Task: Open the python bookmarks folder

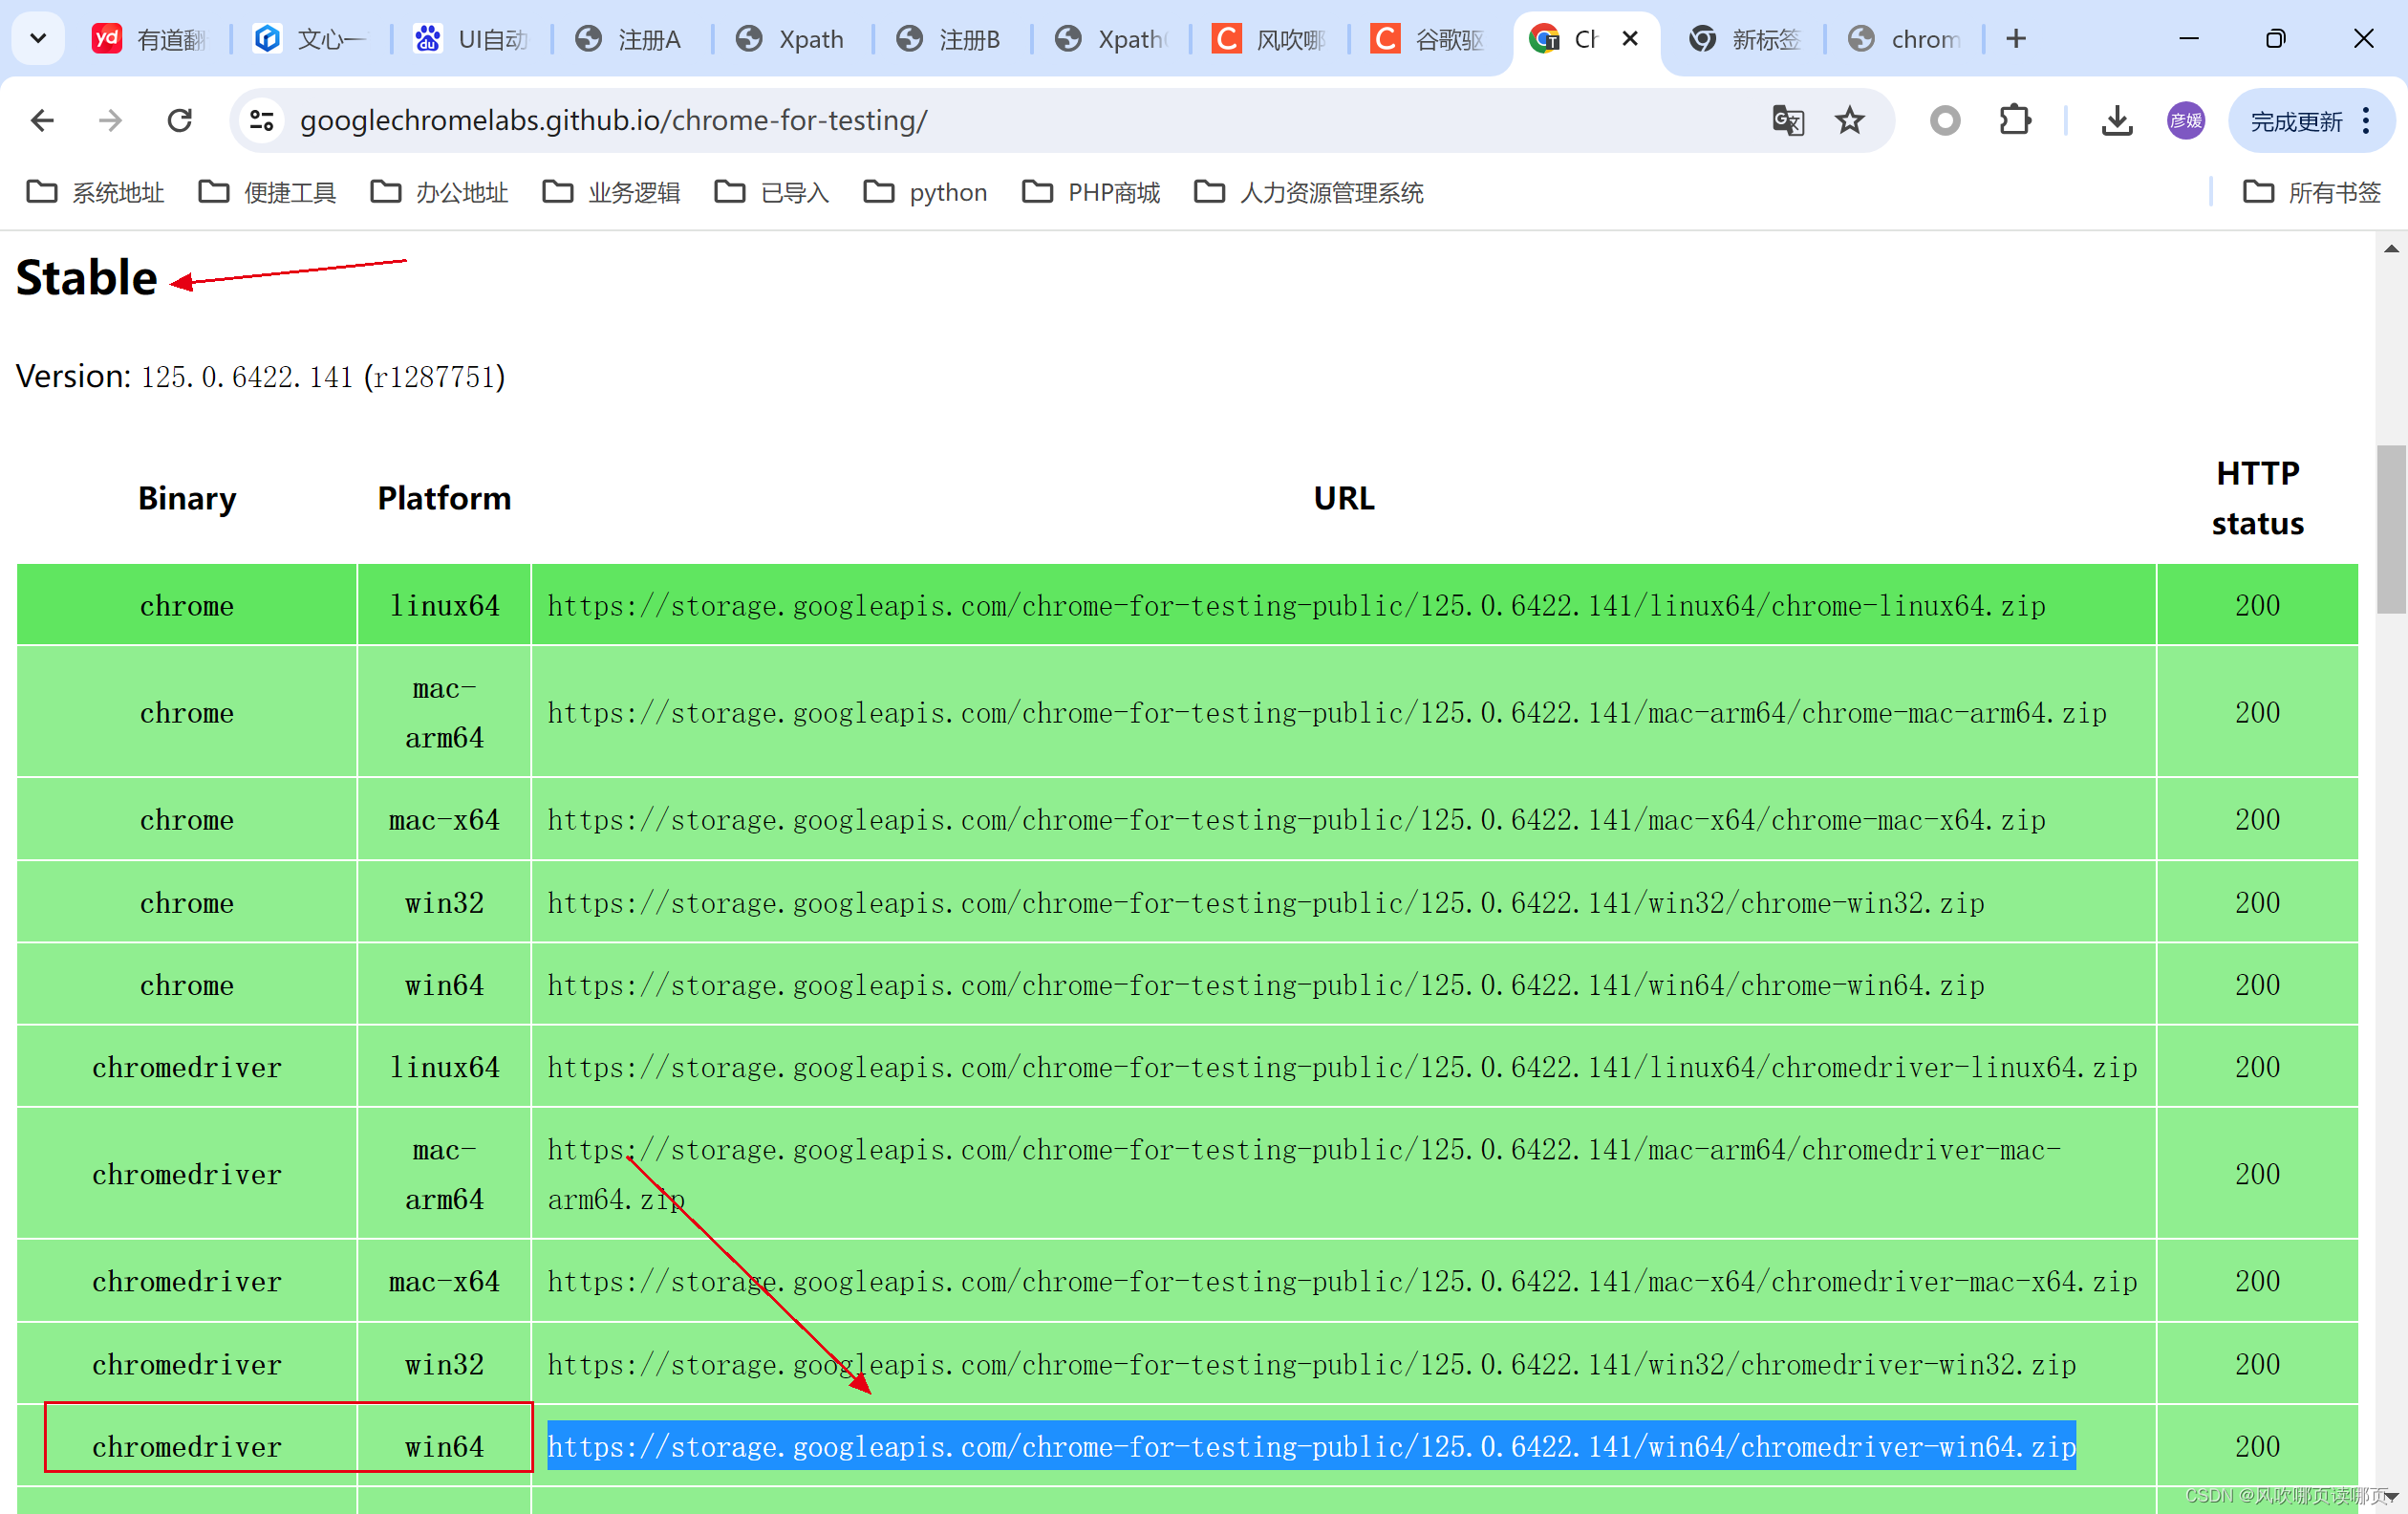Action: (x=925, y=192)
